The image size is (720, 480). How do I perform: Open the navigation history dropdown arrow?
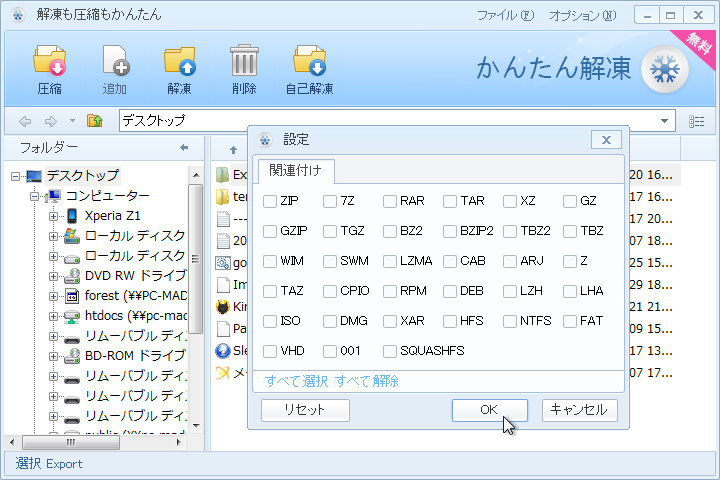72,121
